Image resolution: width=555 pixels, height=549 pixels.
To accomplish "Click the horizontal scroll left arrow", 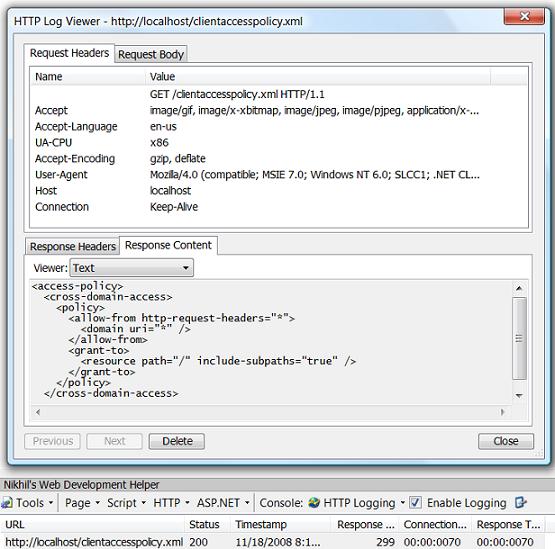I will click(x=38, y=412).
